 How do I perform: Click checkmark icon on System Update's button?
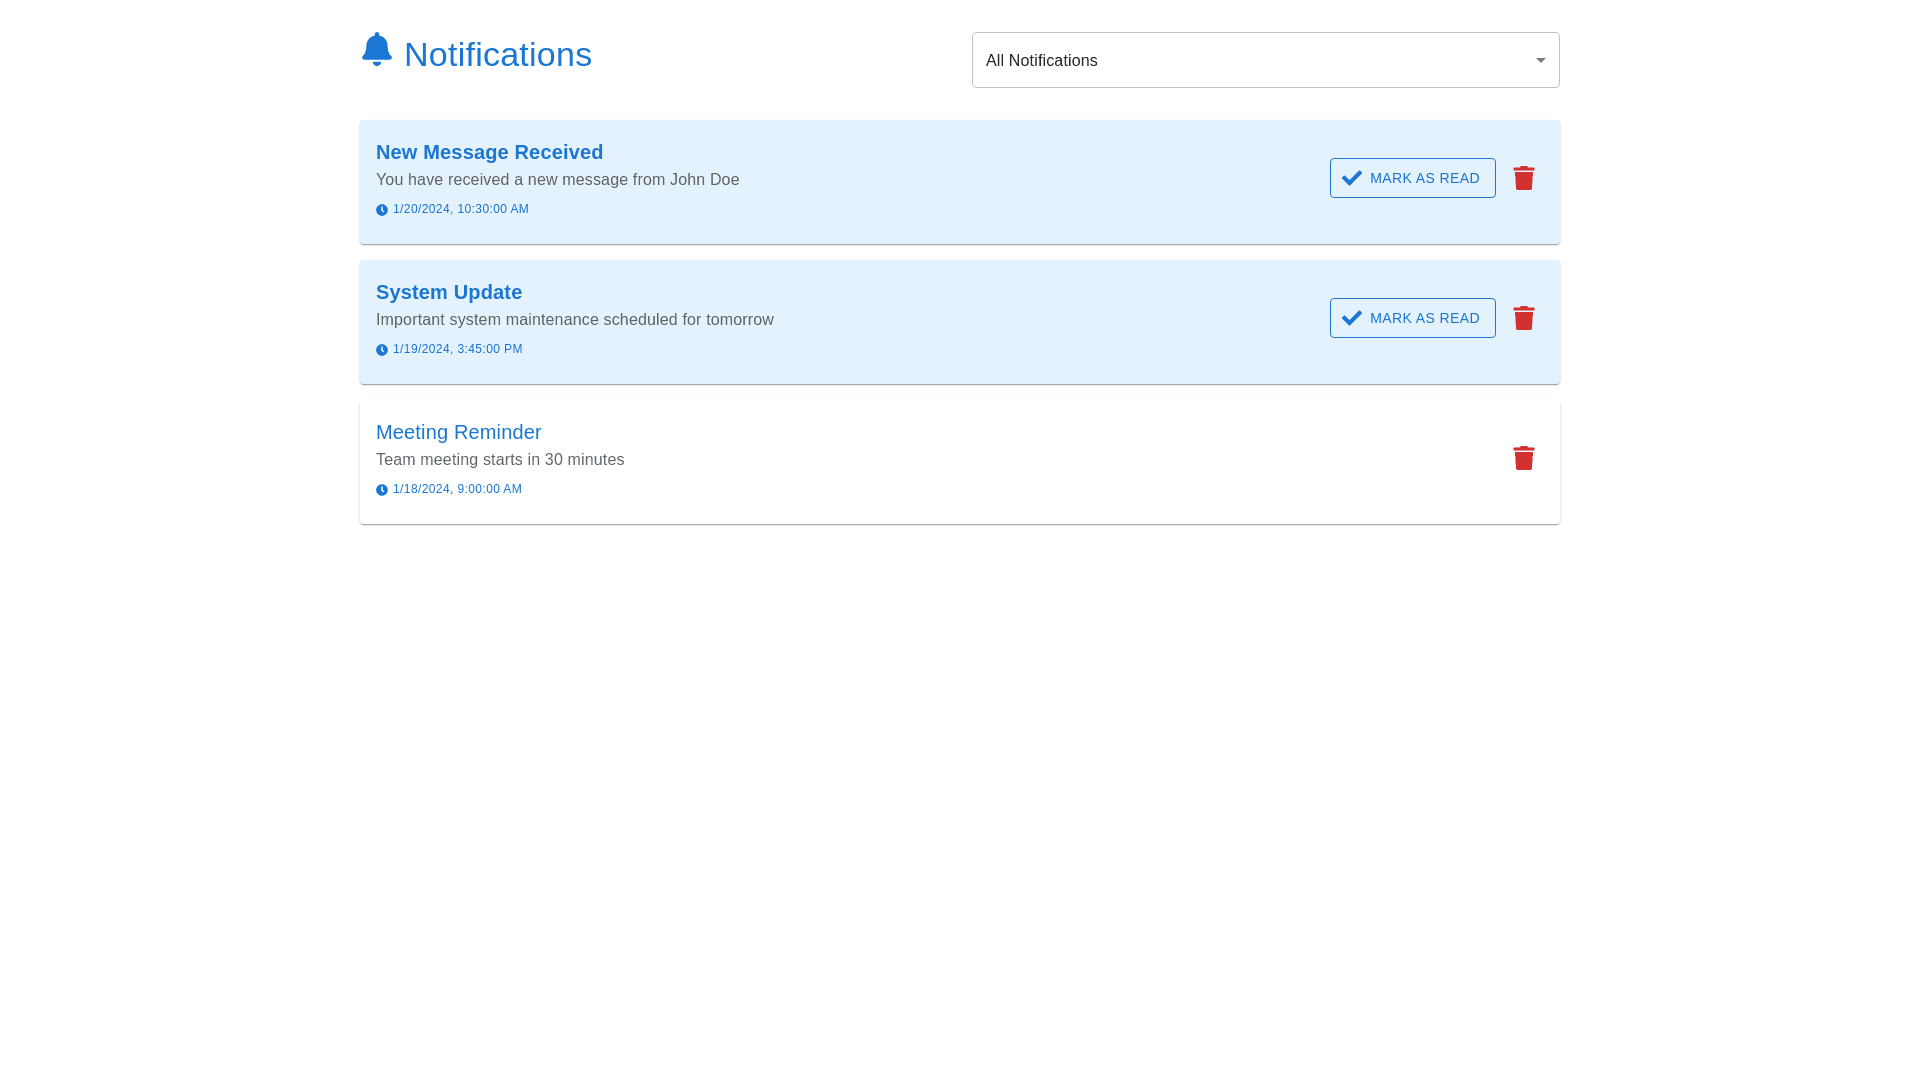[x=1352, y=318]
